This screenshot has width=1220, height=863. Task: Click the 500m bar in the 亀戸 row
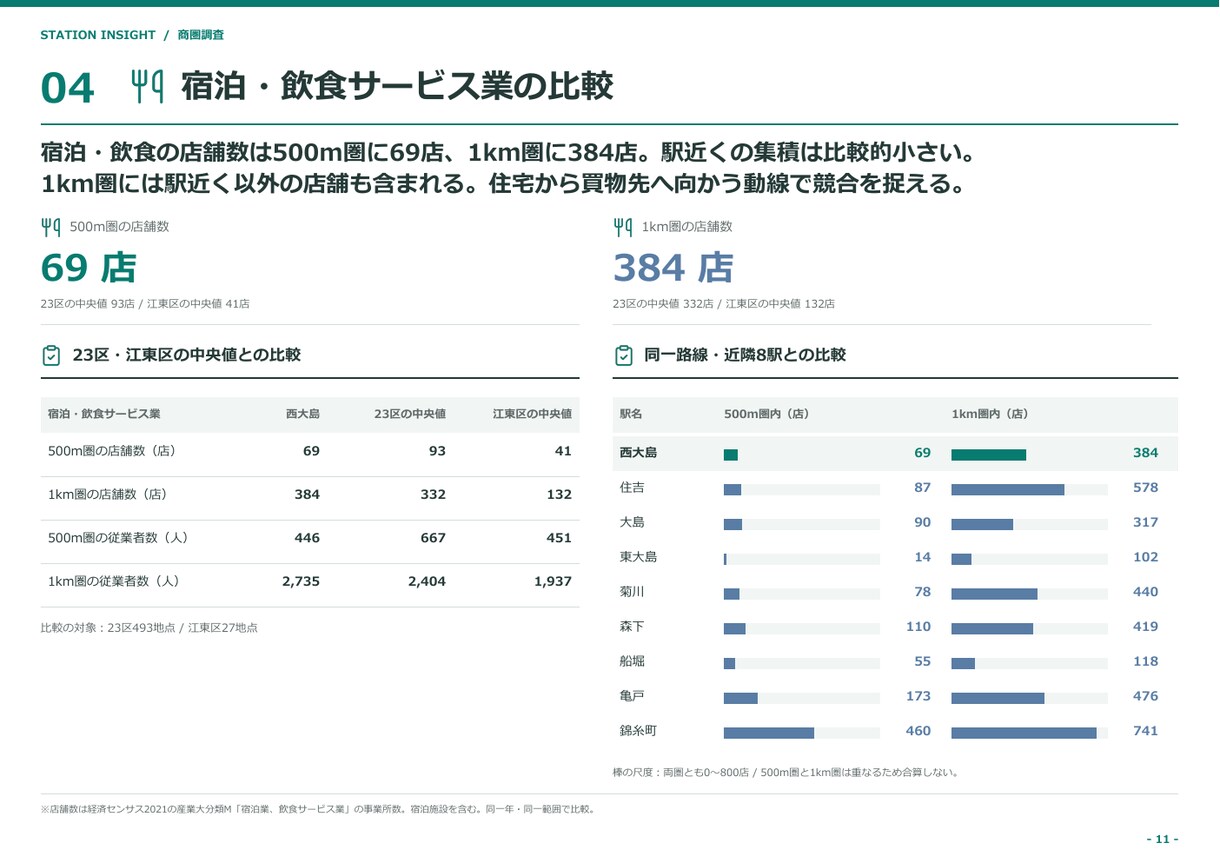pos(741,698)
